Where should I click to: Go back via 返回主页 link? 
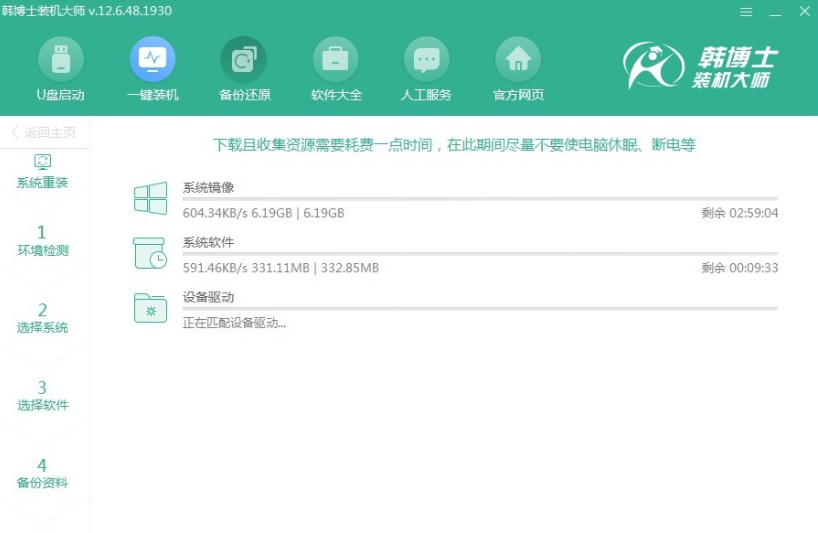(x=44, y=133)
